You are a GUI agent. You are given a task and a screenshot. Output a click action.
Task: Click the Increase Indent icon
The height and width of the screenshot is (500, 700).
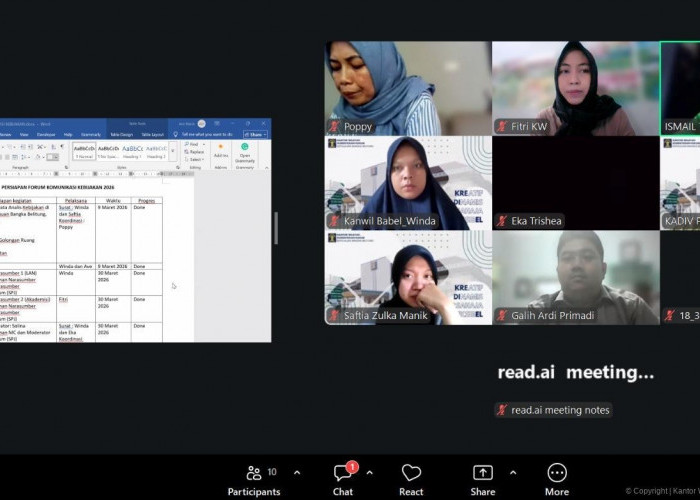coord(30,147)
